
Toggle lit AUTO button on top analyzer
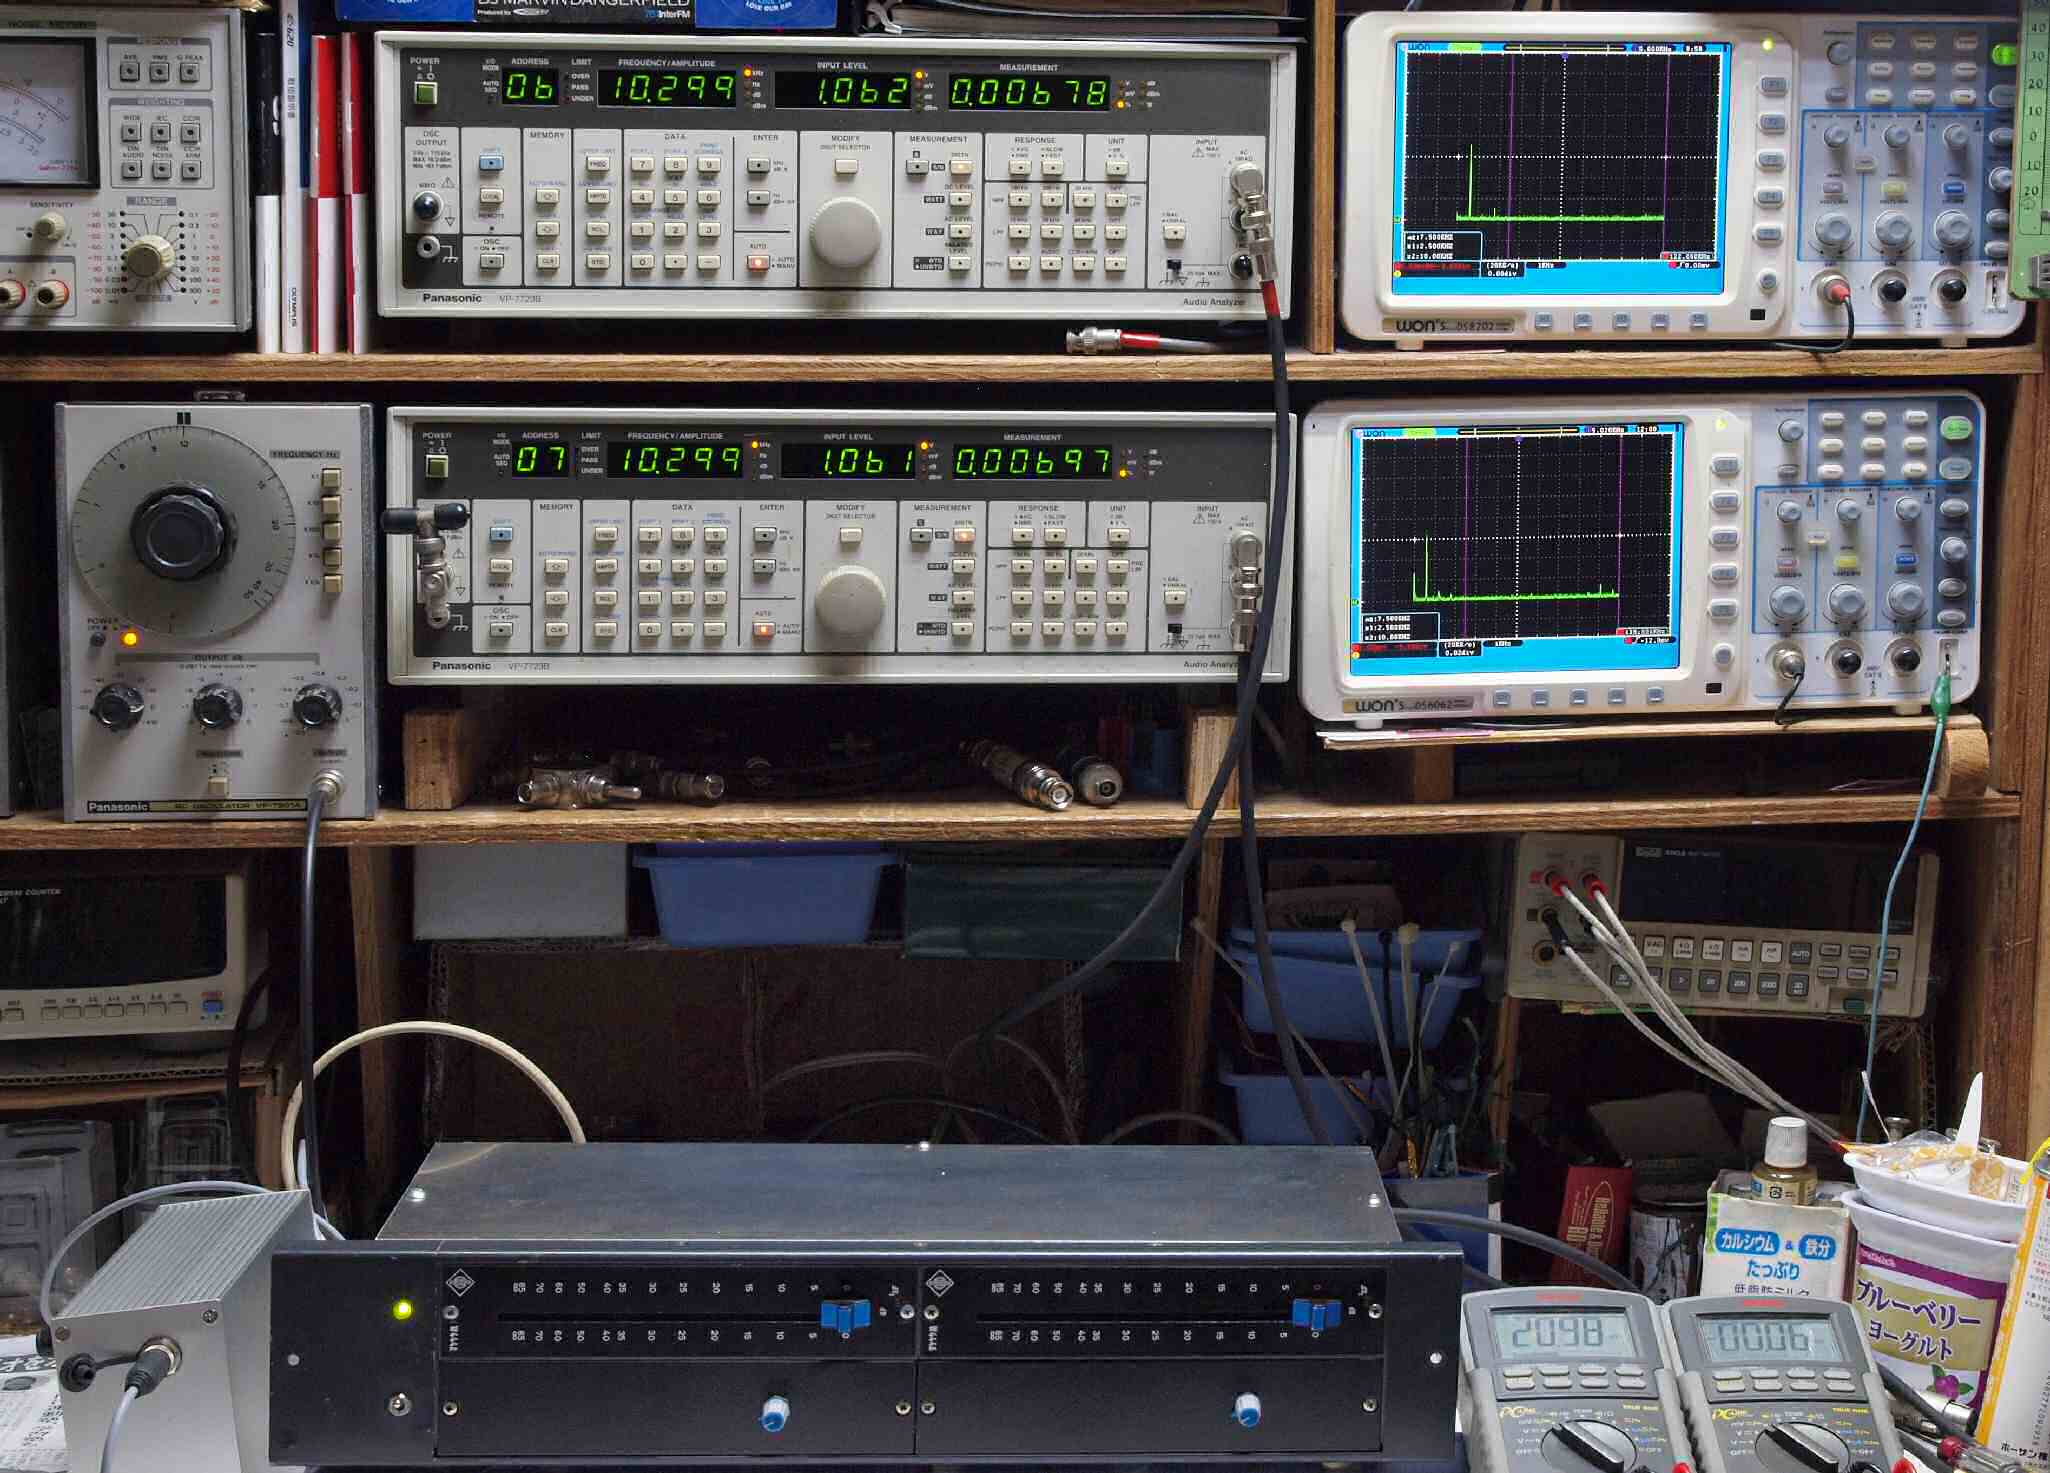point(758,263)
